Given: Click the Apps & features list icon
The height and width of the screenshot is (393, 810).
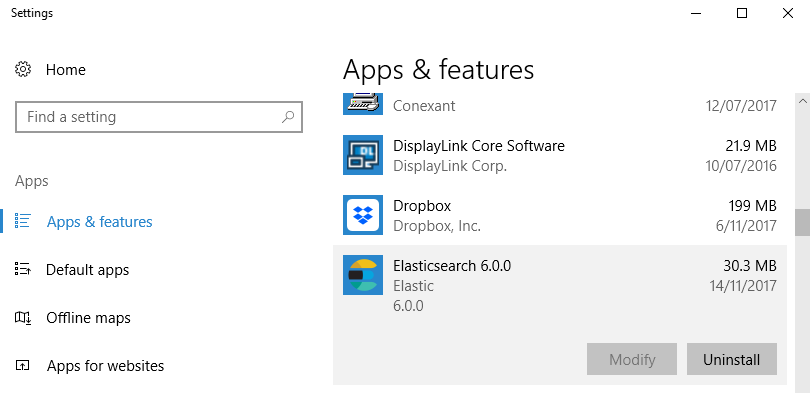Looking at the screenshot, I should [23, 221].
